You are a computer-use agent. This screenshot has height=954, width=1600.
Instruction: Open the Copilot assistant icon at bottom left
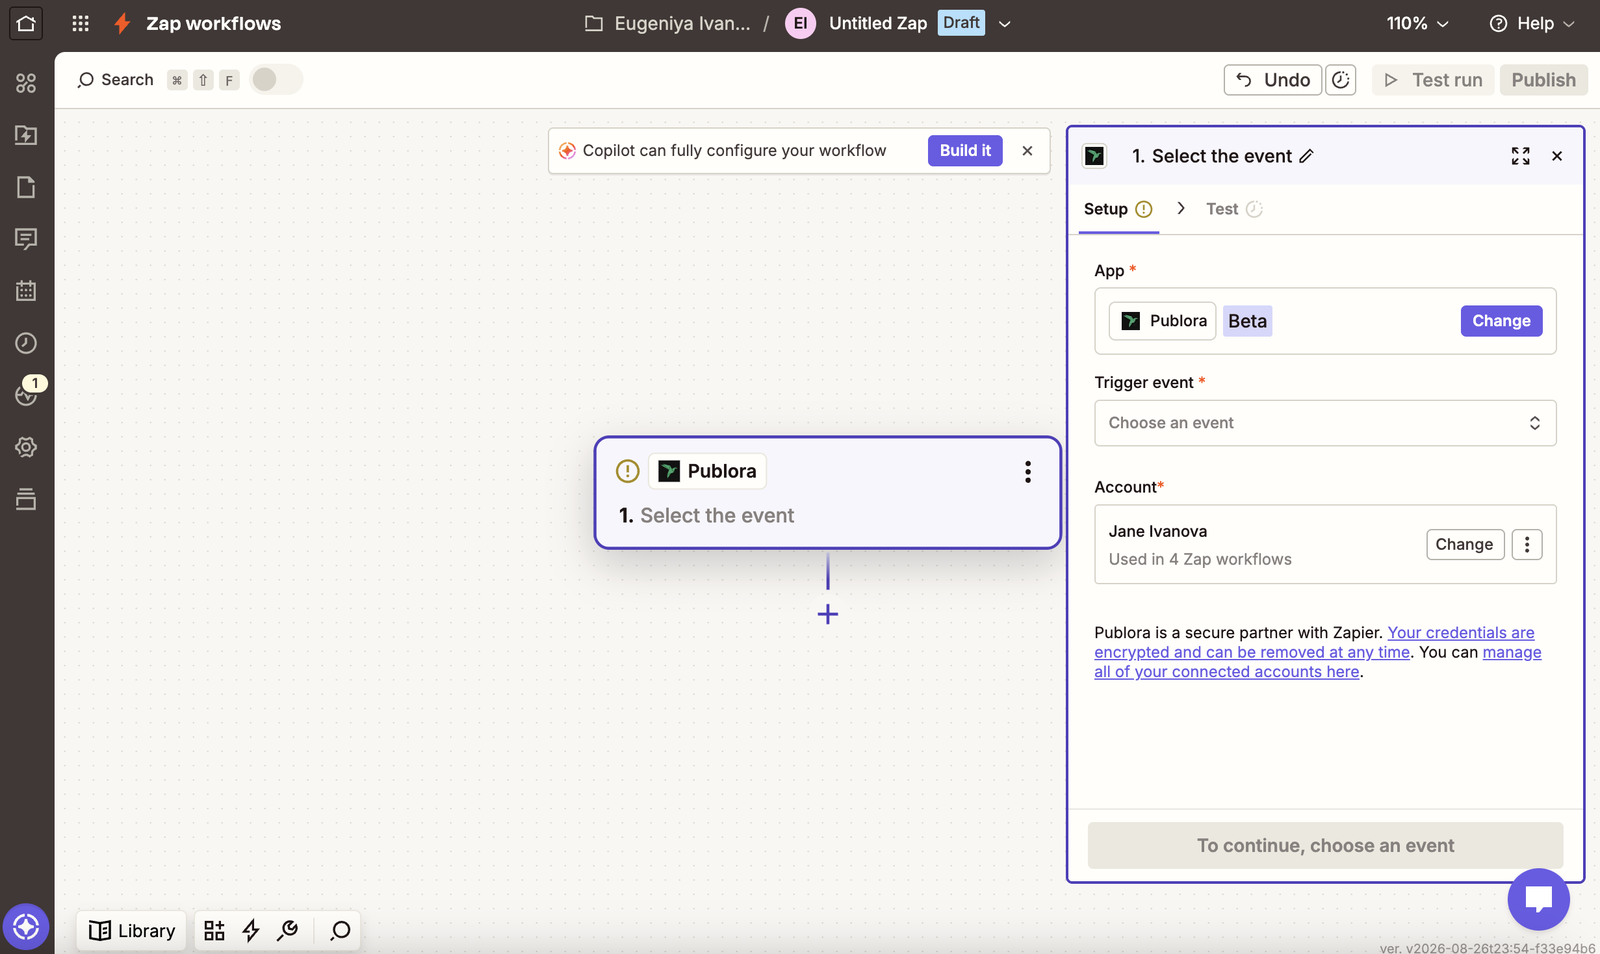click(x=26, y=927)
